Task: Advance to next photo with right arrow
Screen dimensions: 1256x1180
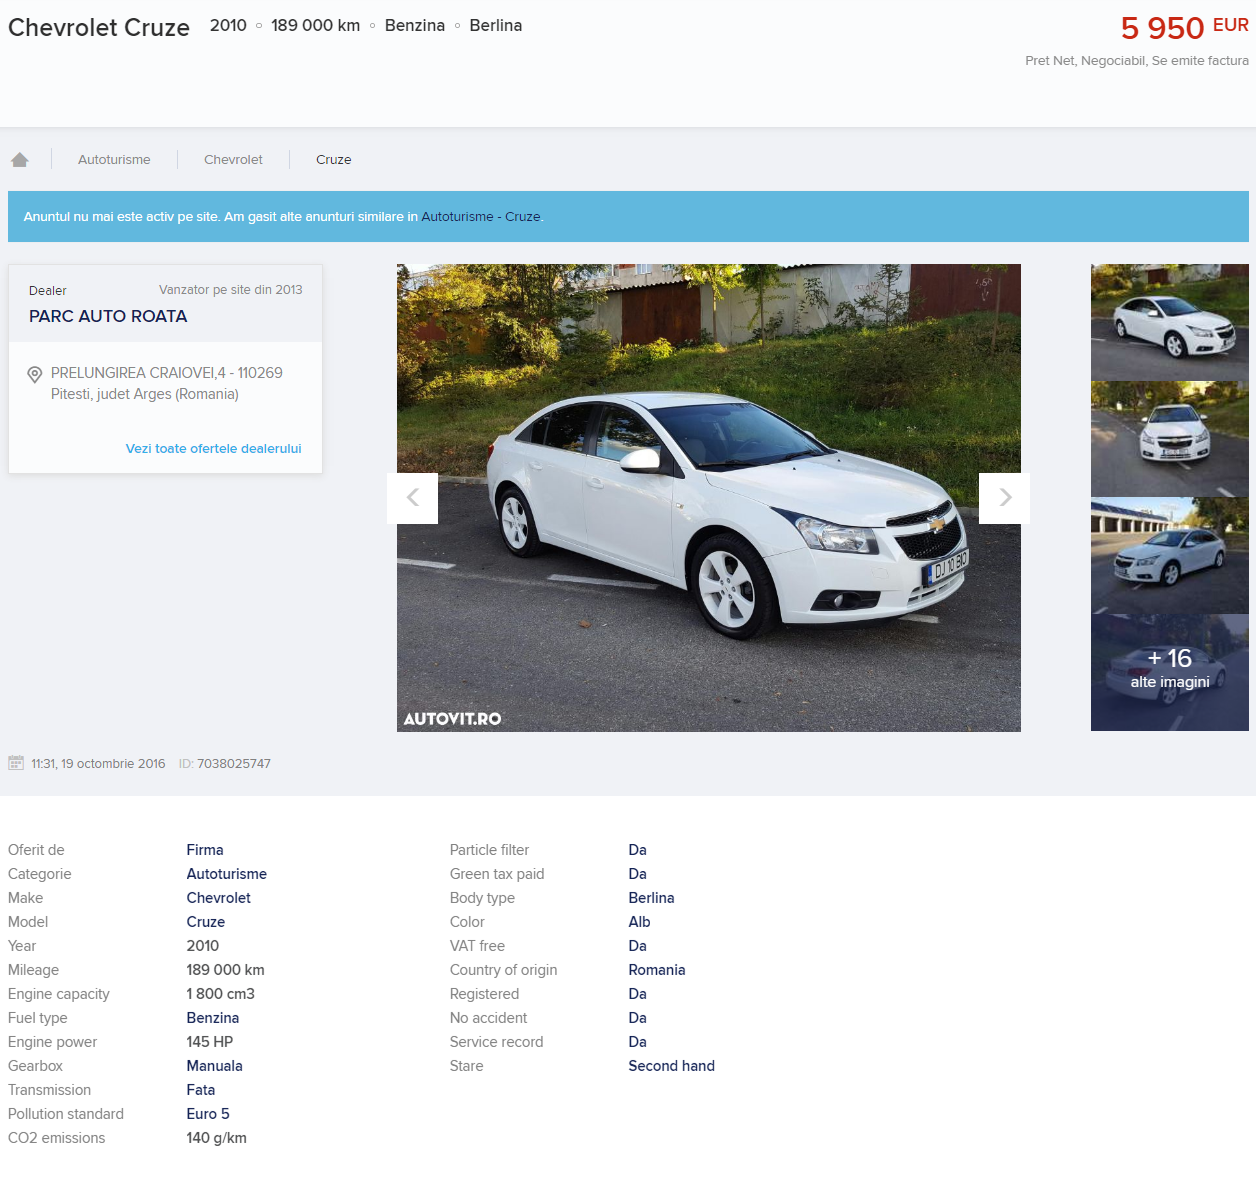Action: click(1004, 498)
